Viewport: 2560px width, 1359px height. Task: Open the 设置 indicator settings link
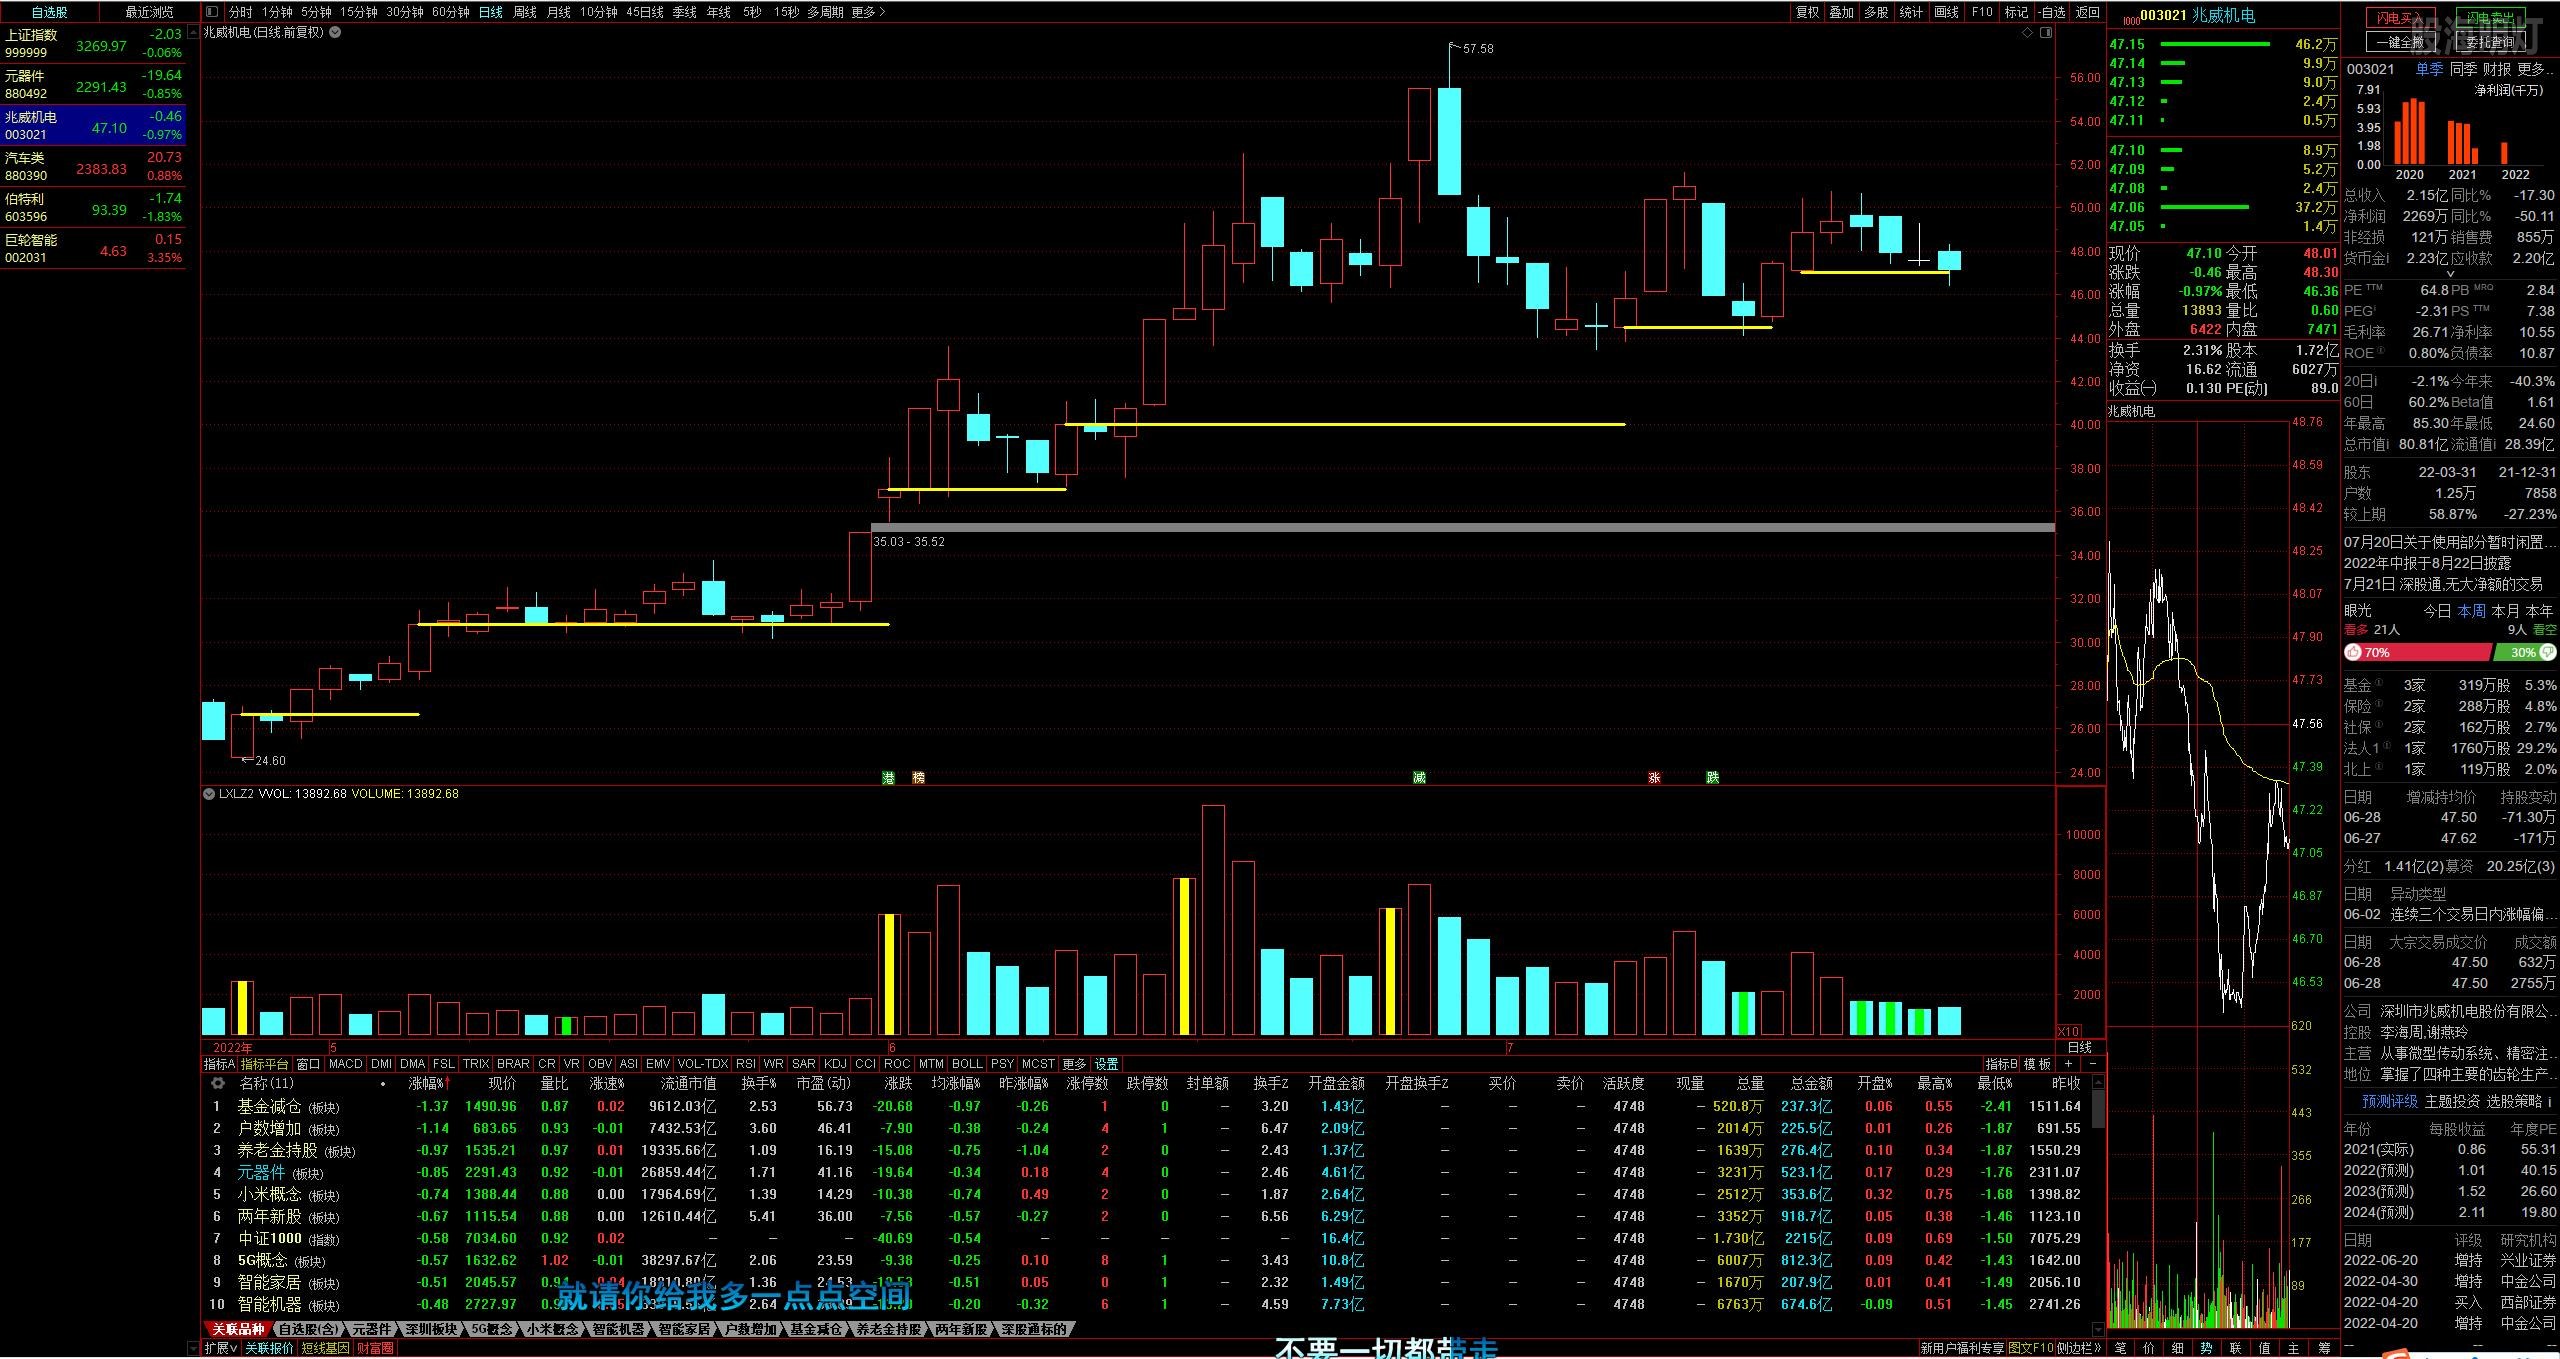(1106, 1064)
